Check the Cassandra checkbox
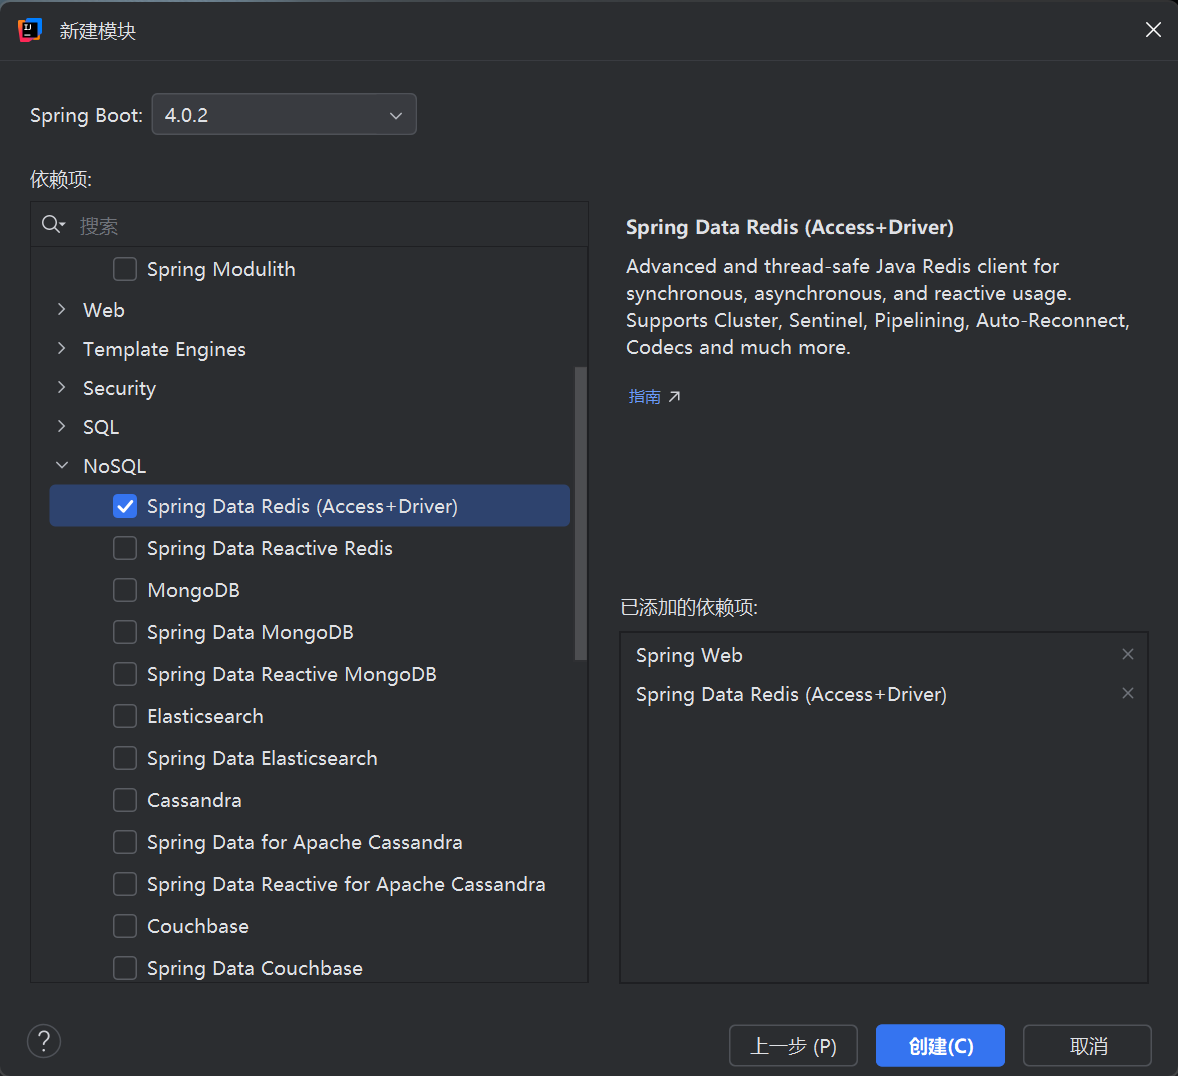 [125, 801]
